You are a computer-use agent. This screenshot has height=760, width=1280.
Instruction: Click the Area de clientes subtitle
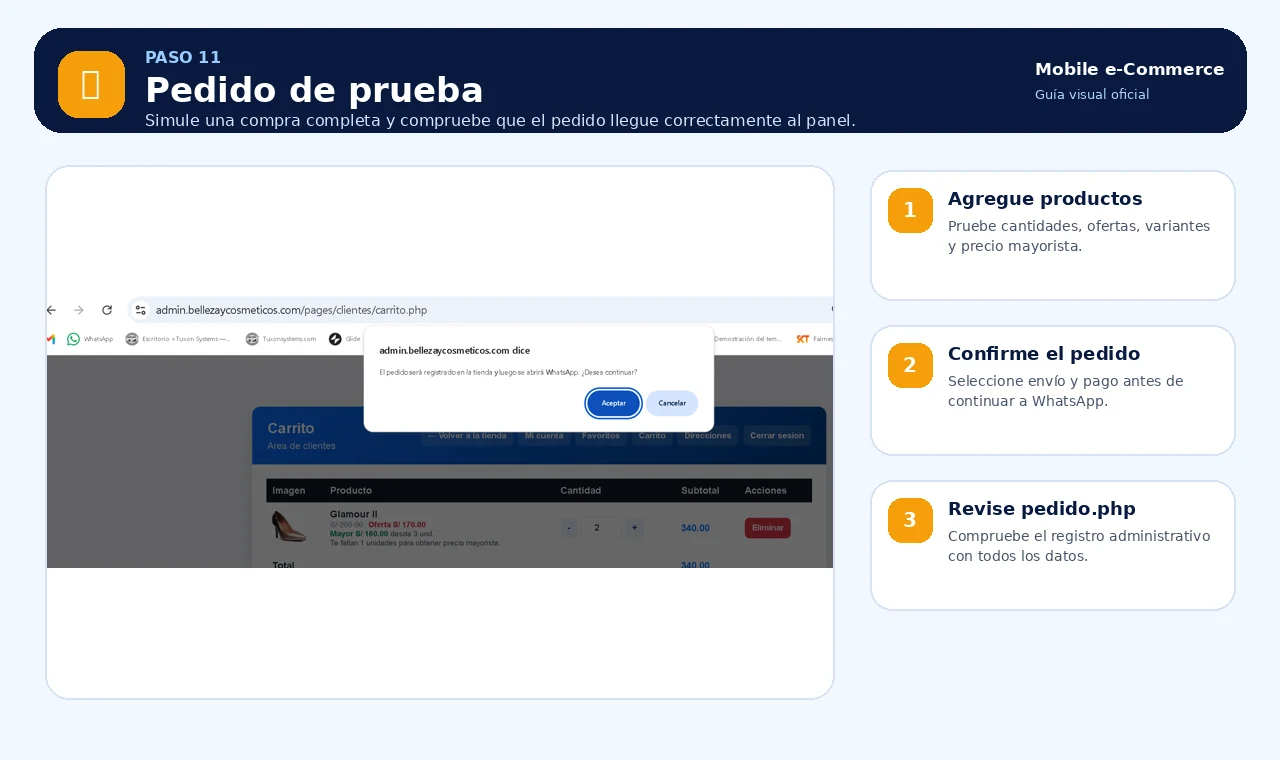[x=301, y=446]
